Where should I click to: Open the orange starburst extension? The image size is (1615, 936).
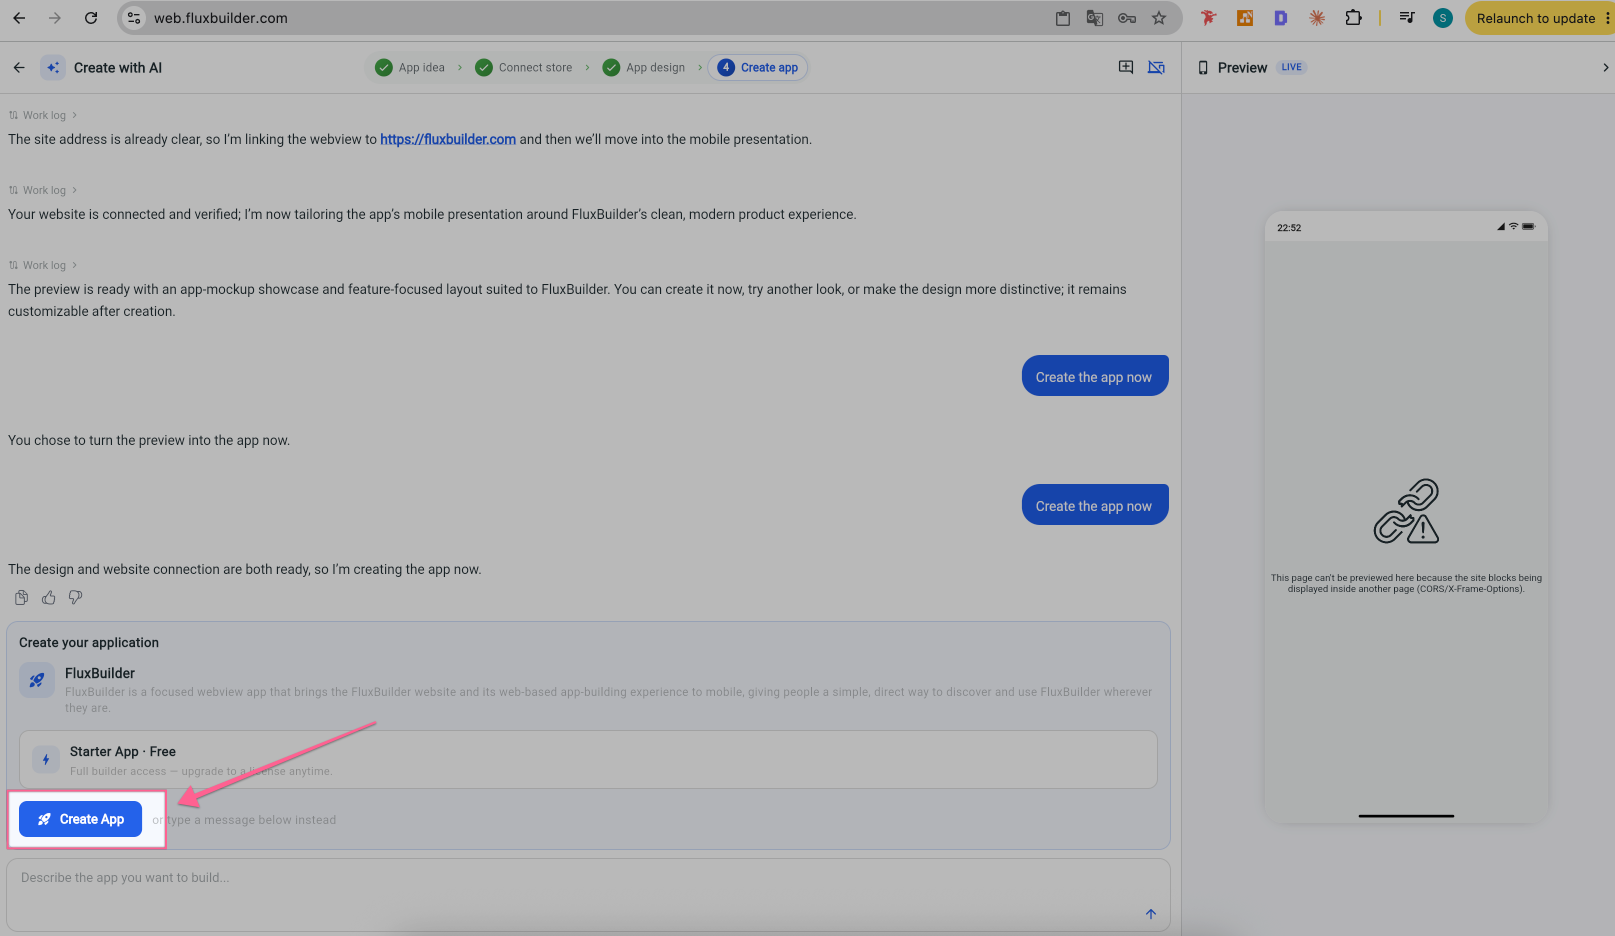point(1317,18)
